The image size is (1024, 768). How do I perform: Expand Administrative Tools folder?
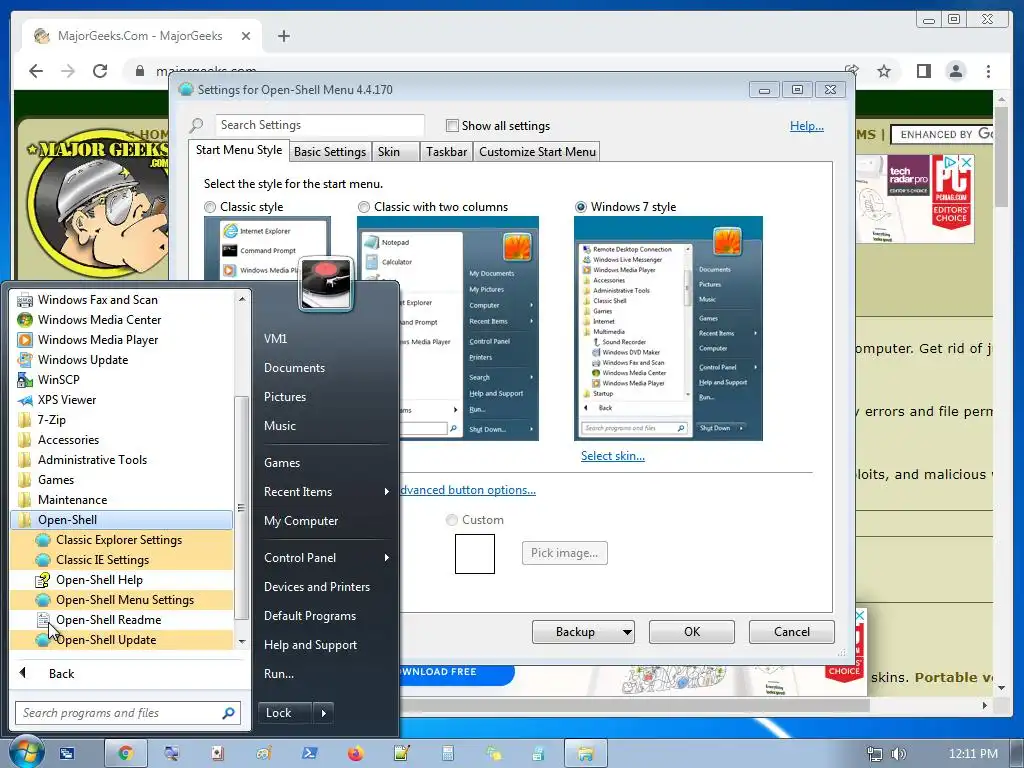tap(121, 460)
